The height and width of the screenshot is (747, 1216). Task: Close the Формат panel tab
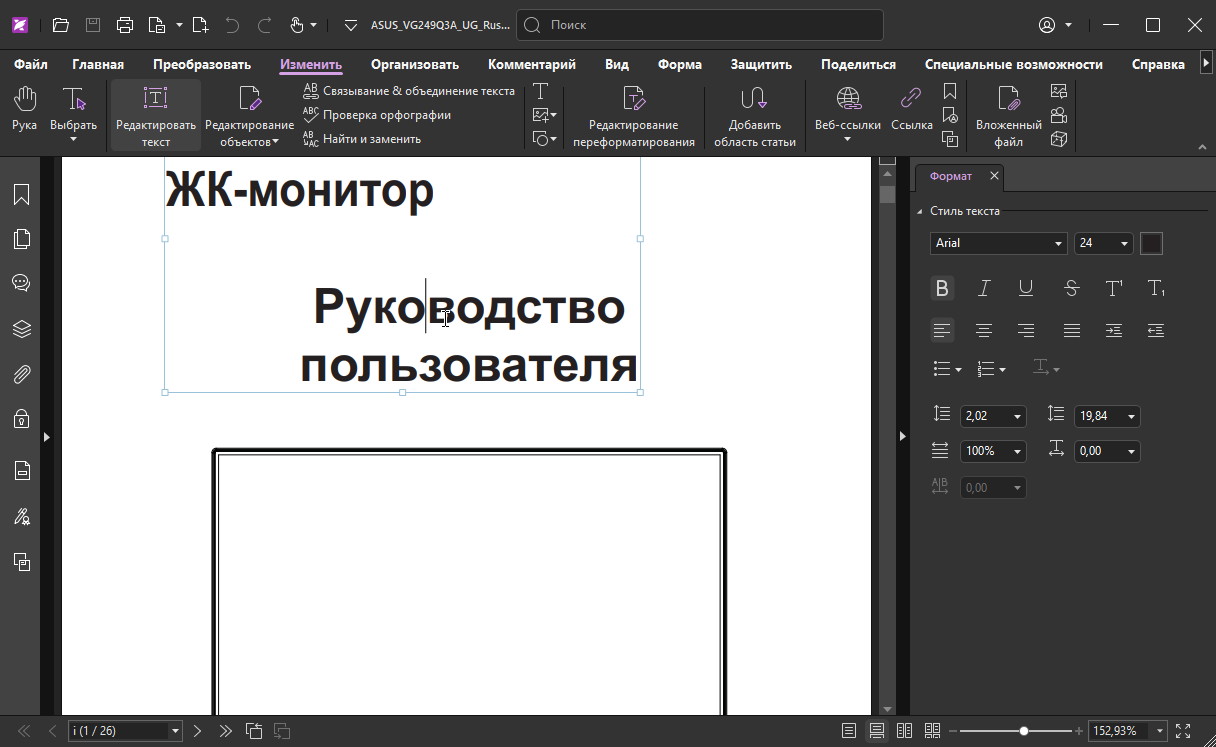(x=994, y=176)
